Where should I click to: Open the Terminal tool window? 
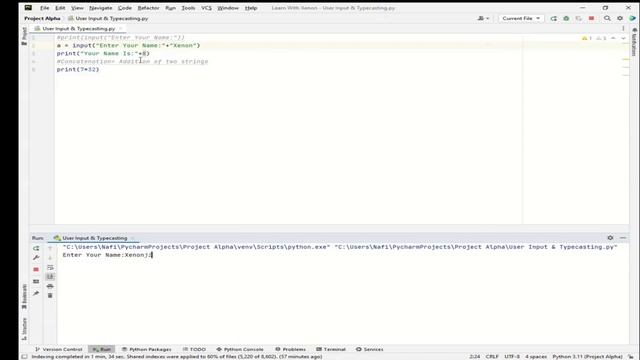click(331, 349)
